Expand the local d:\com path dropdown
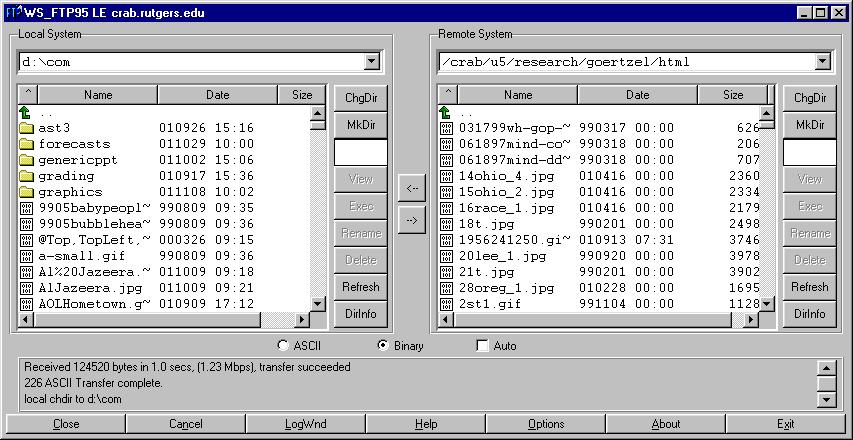This screenshot has width=853, height=440. [372, 62]
